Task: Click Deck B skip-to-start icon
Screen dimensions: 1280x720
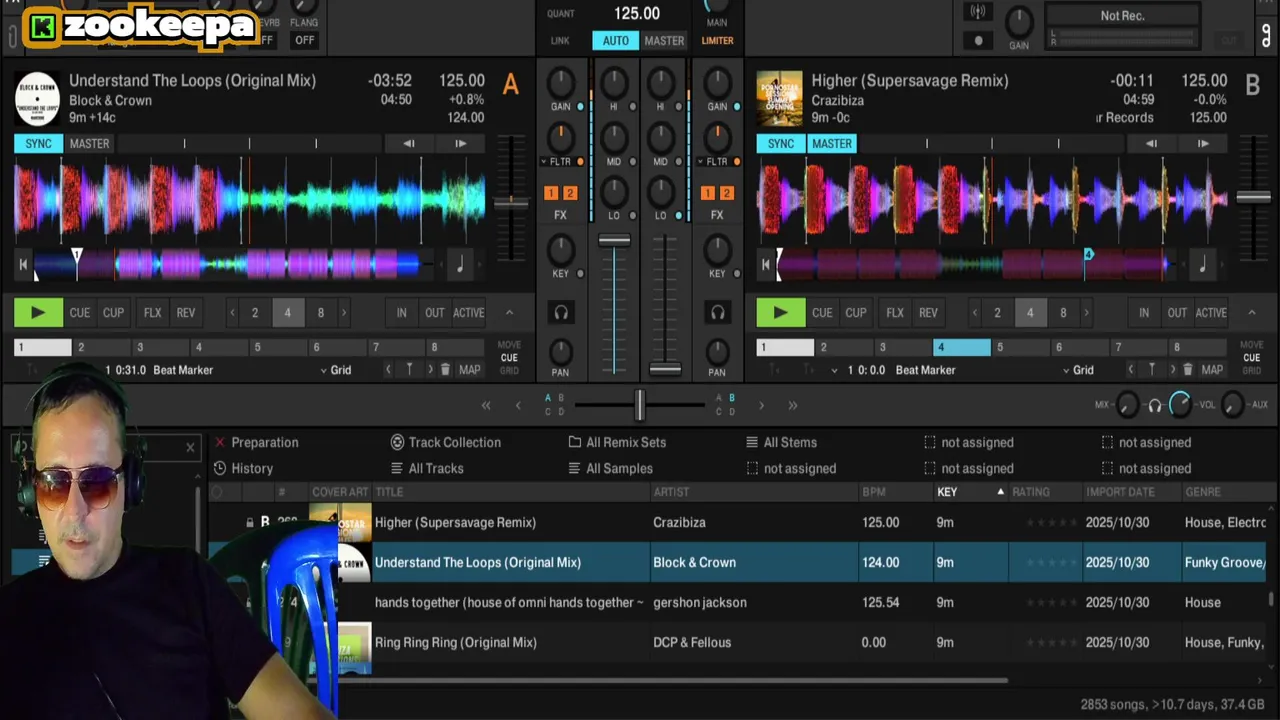Action: click(x=765, y=265)
